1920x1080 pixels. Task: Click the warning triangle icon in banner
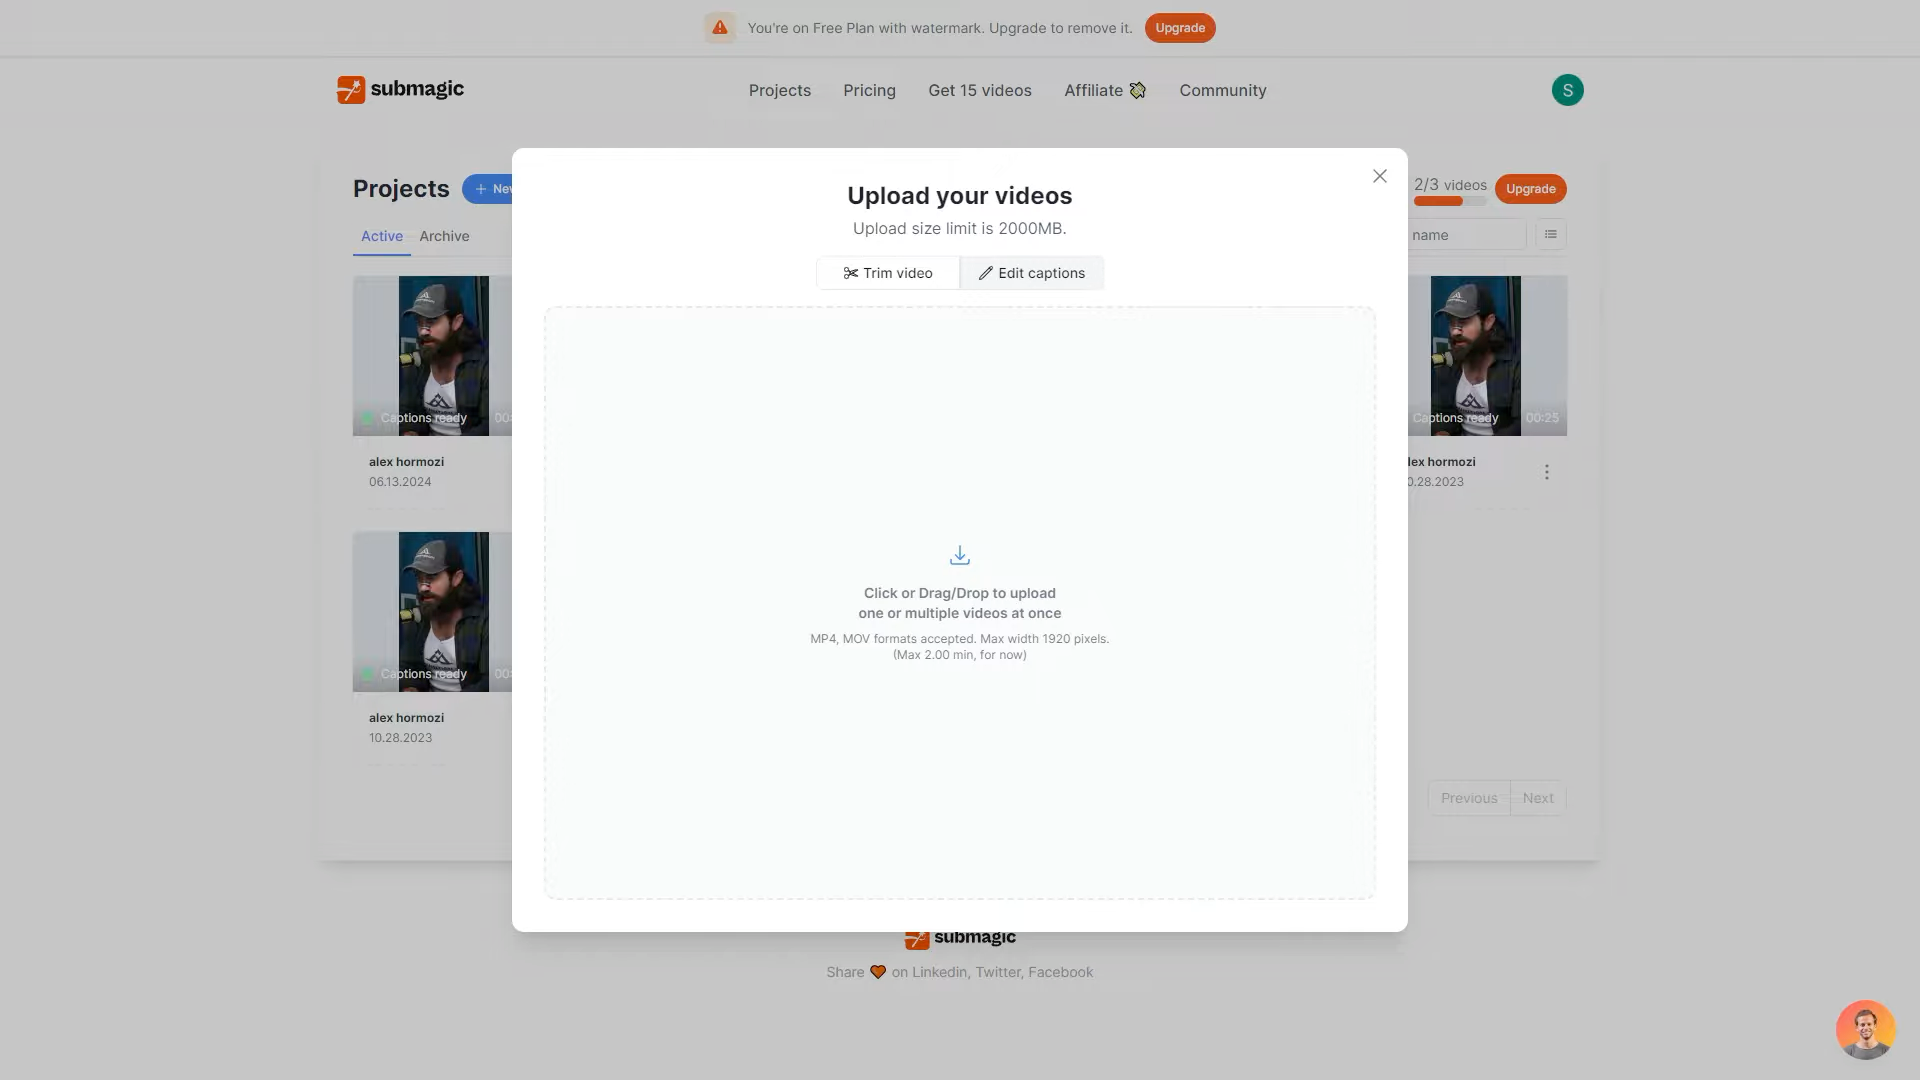pos(720,28)
